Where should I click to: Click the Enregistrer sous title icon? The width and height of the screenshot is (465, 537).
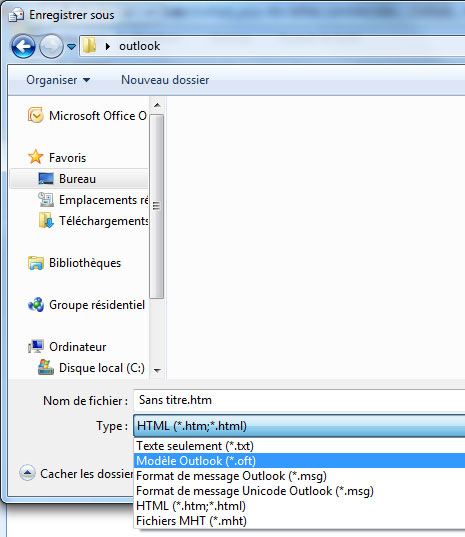point(16,15)
